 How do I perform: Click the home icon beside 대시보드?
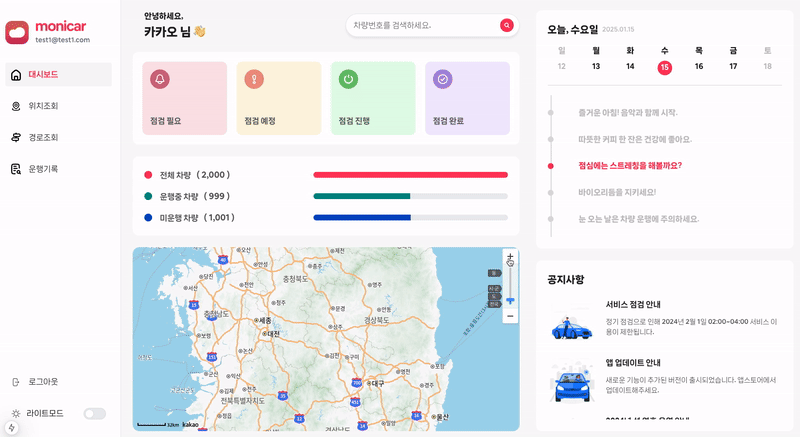[x=16, y=75]
